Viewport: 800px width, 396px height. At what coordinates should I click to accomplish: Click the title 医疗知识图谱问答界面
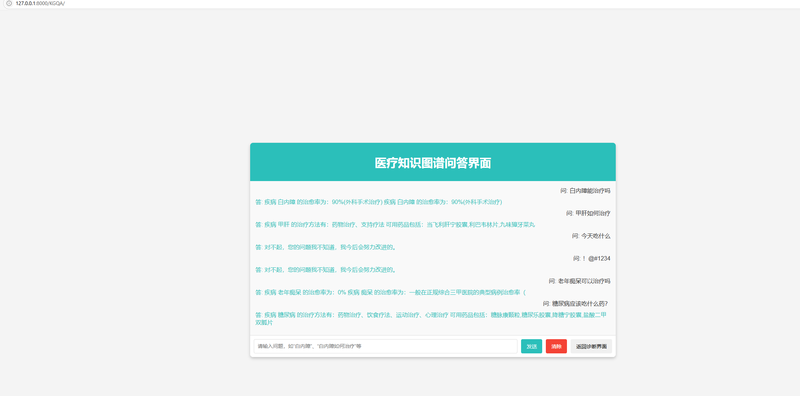(433, 163)
